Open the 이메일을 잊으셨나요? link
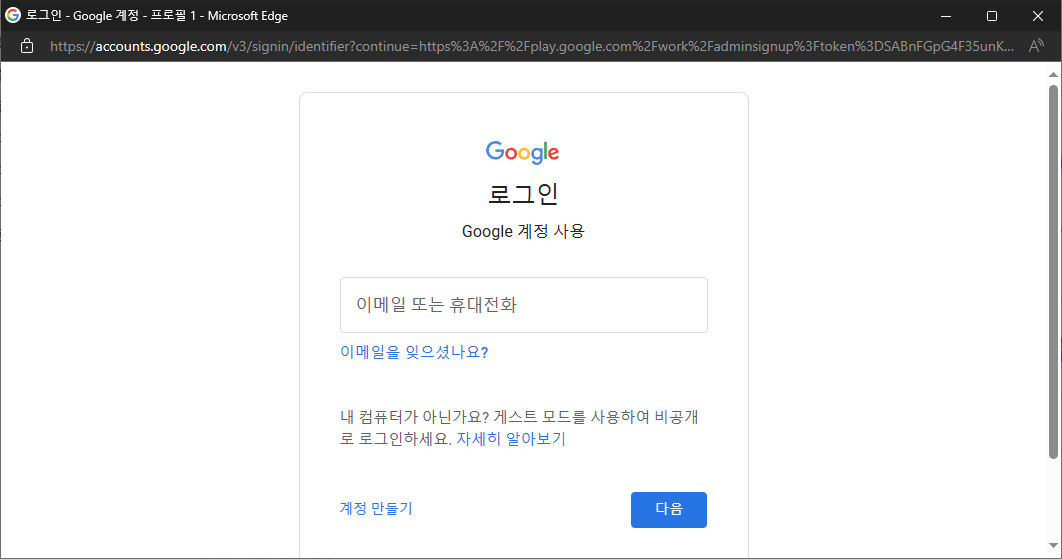 (x=414, y=352)
